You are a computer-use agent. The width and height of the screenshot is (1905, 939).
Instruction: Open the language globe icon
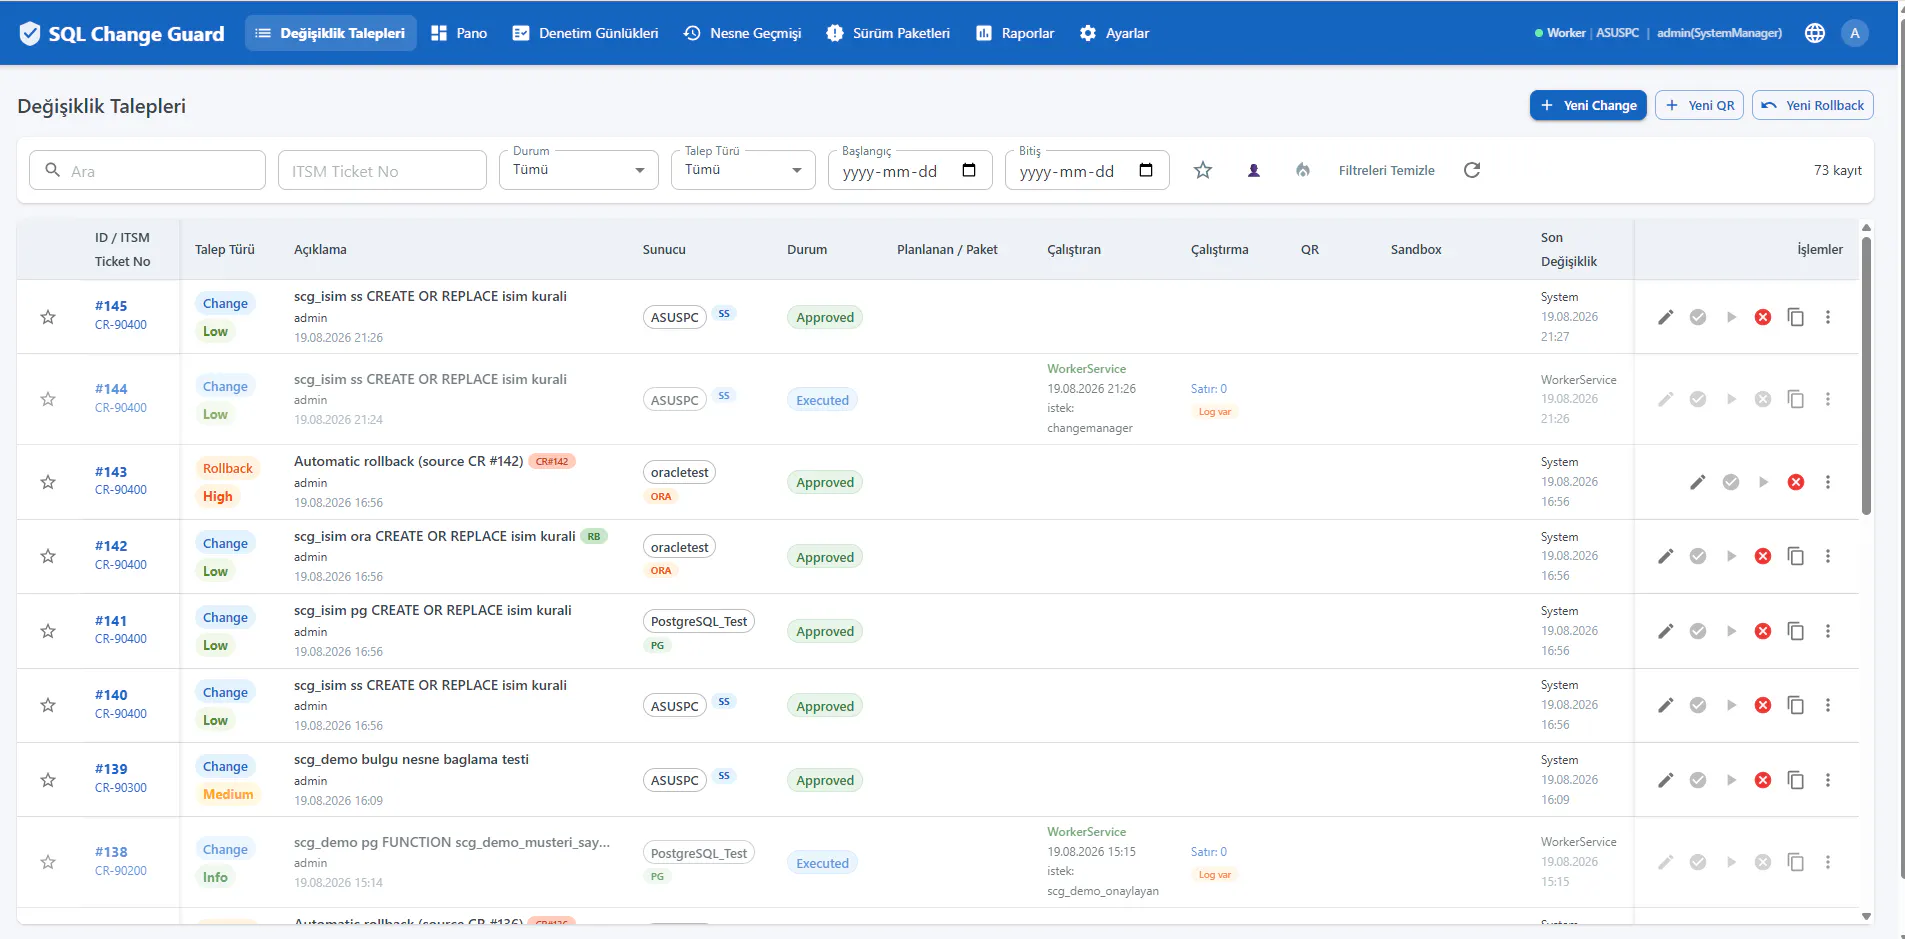[x=1815, y=33]
